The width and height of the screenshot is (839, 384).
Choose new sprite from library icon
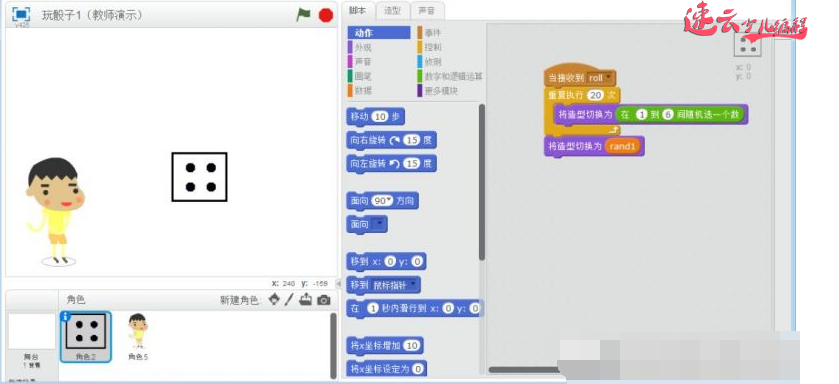[273, 299]
